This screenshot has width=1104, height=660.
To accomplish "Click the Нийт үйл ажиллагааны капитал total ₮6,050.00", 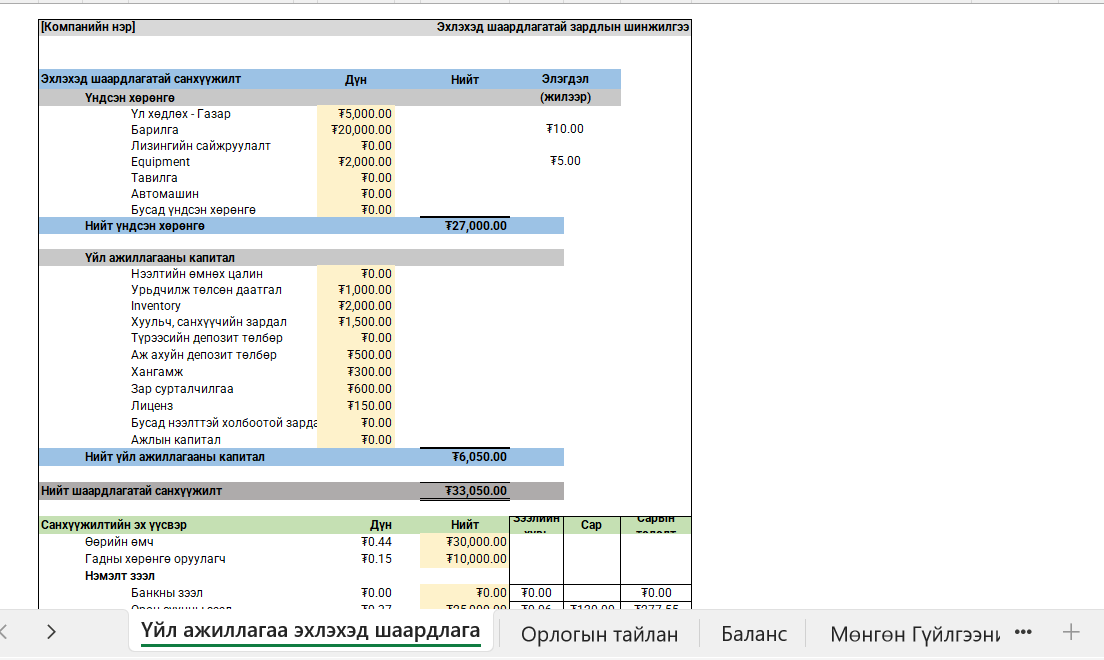I will tap(465, 457).
